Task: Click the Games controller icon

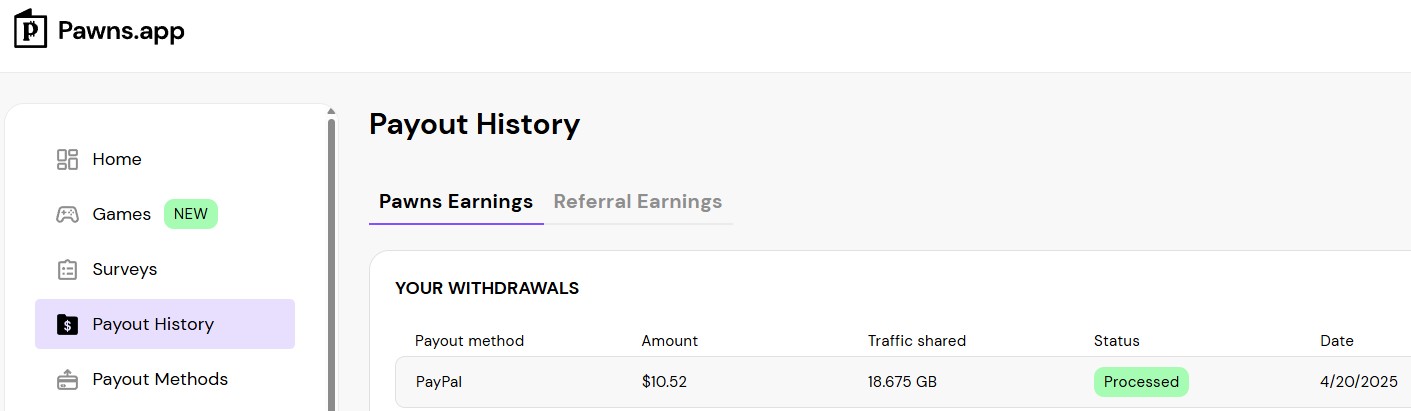Action: [x=67, y=214]
